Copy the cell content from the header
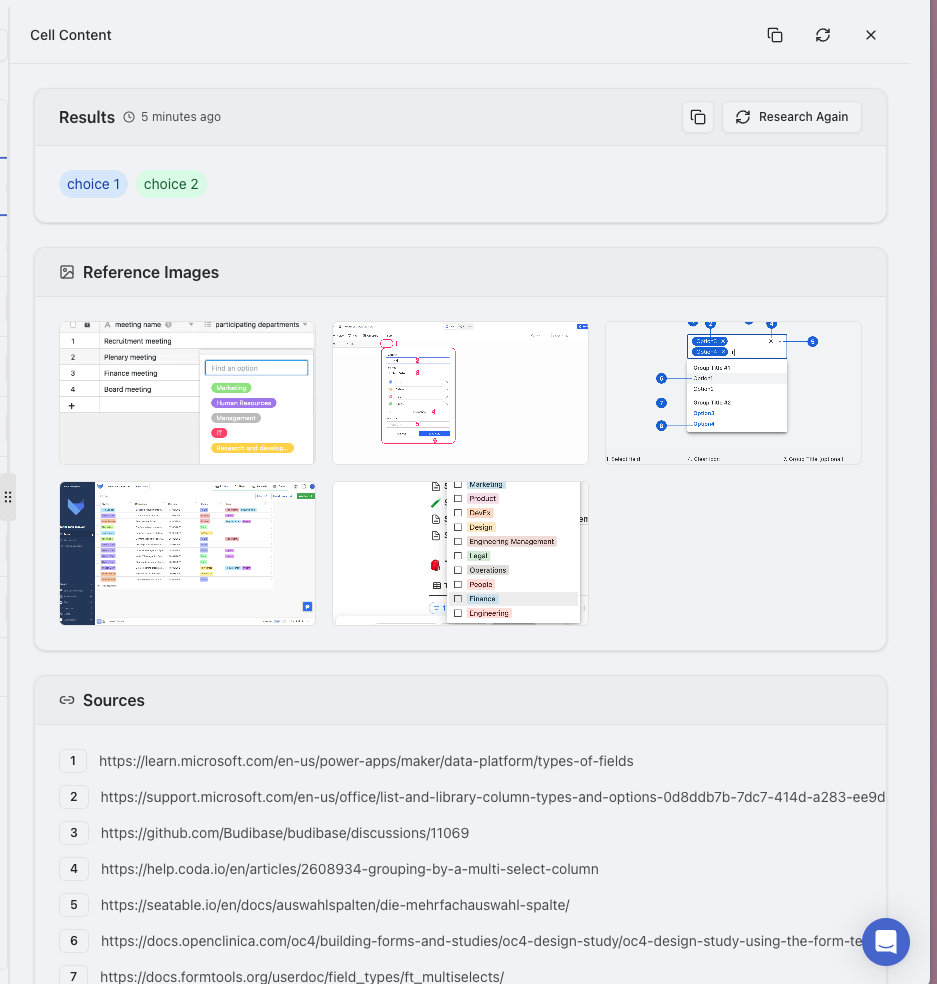Viewport: 937px width, 984px height. pos(775,34)
